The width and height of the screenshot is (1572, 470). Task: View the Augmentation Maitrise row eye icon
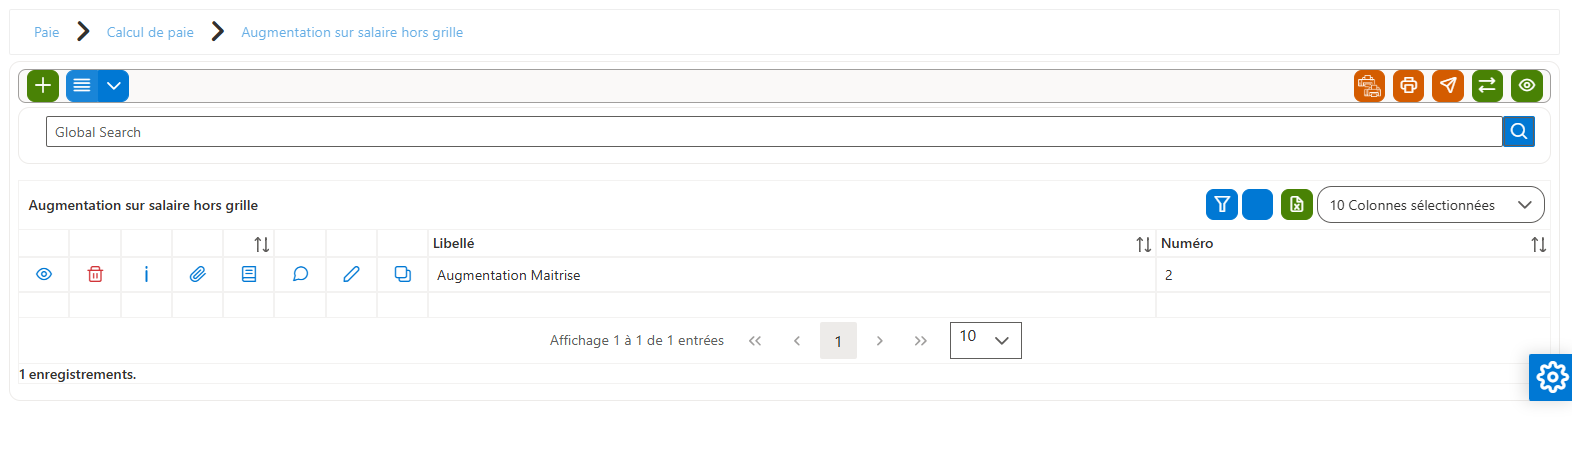point(44,274)
